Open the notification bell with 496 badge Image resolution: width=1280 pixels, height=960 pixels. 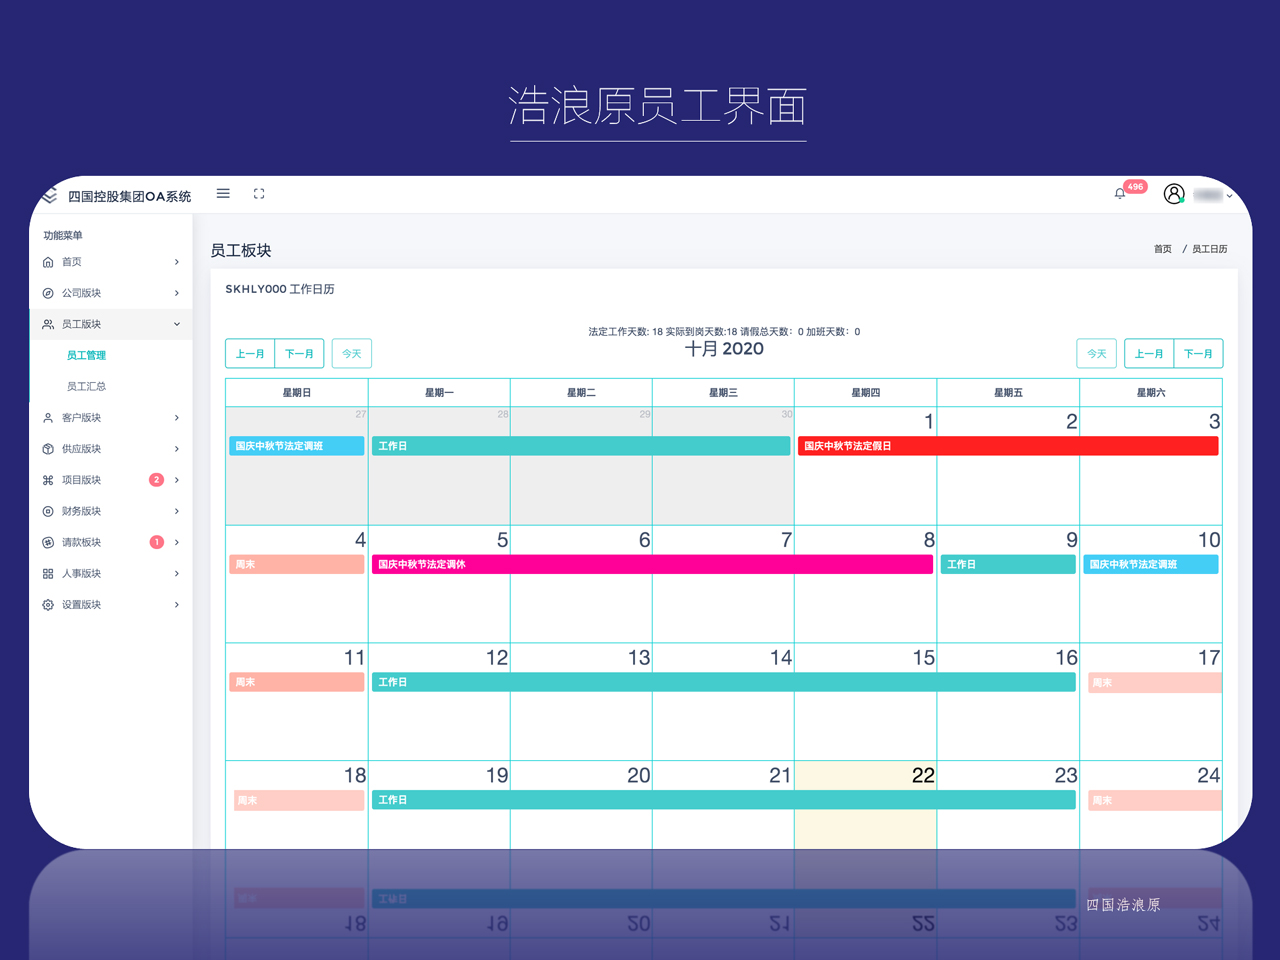[x=1121, y=193]
